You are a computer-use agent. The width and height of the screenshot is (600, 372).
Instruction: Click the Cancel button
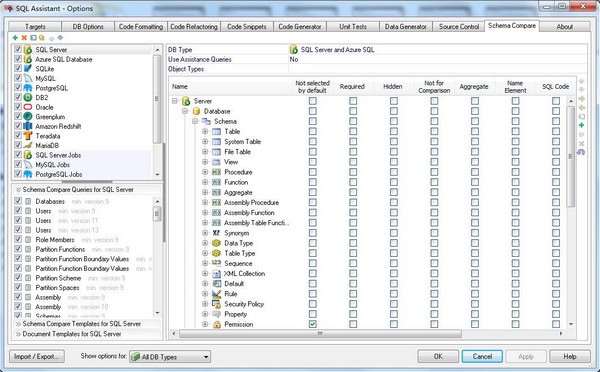click(482, 356)
